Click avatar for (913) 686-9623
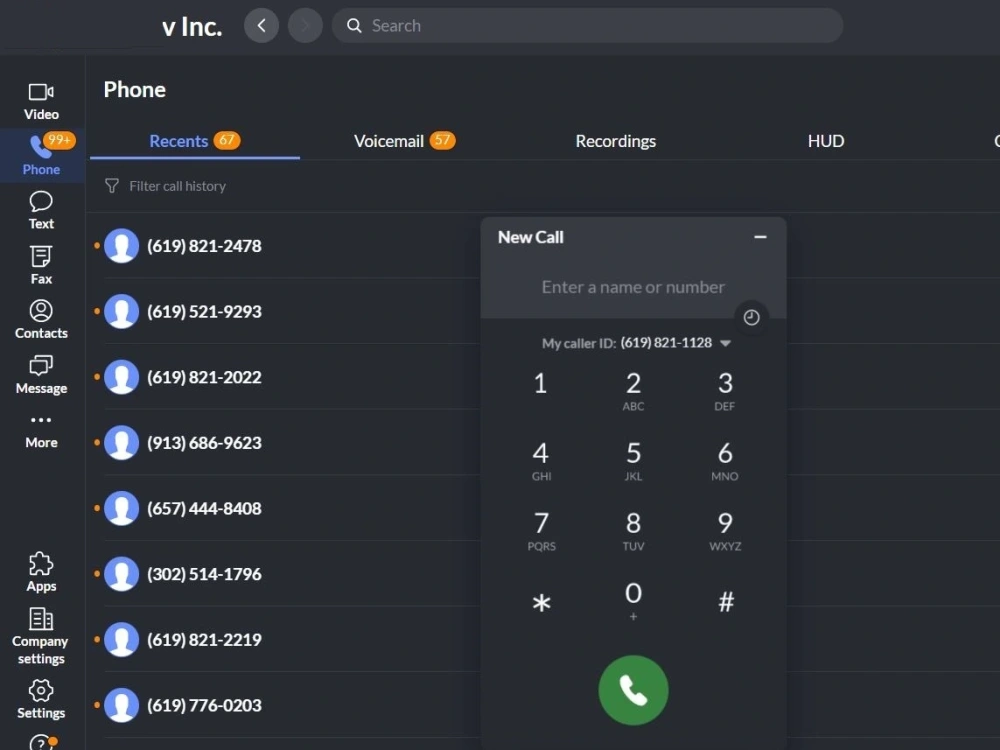Viewport: 1000px width, 750px height. tap(121, 443)
